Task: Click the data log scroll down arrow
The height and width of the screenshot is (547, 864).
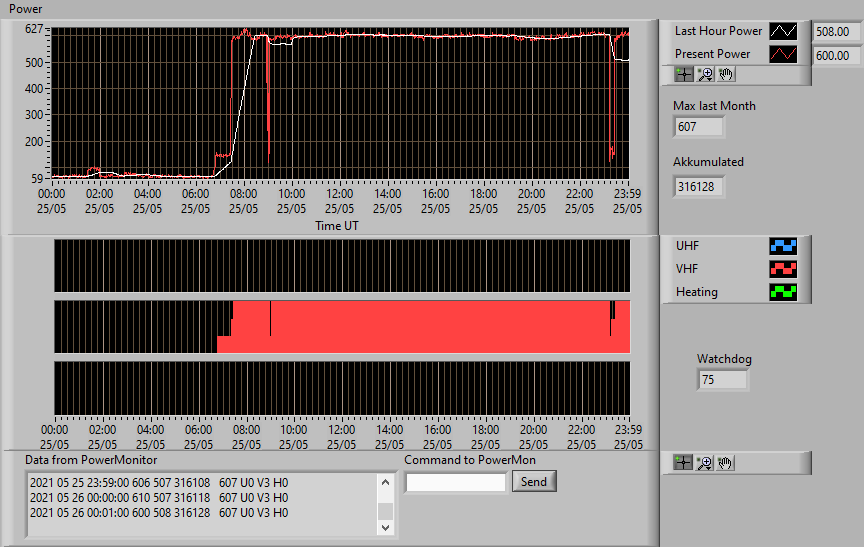Action: coord(385,527)
